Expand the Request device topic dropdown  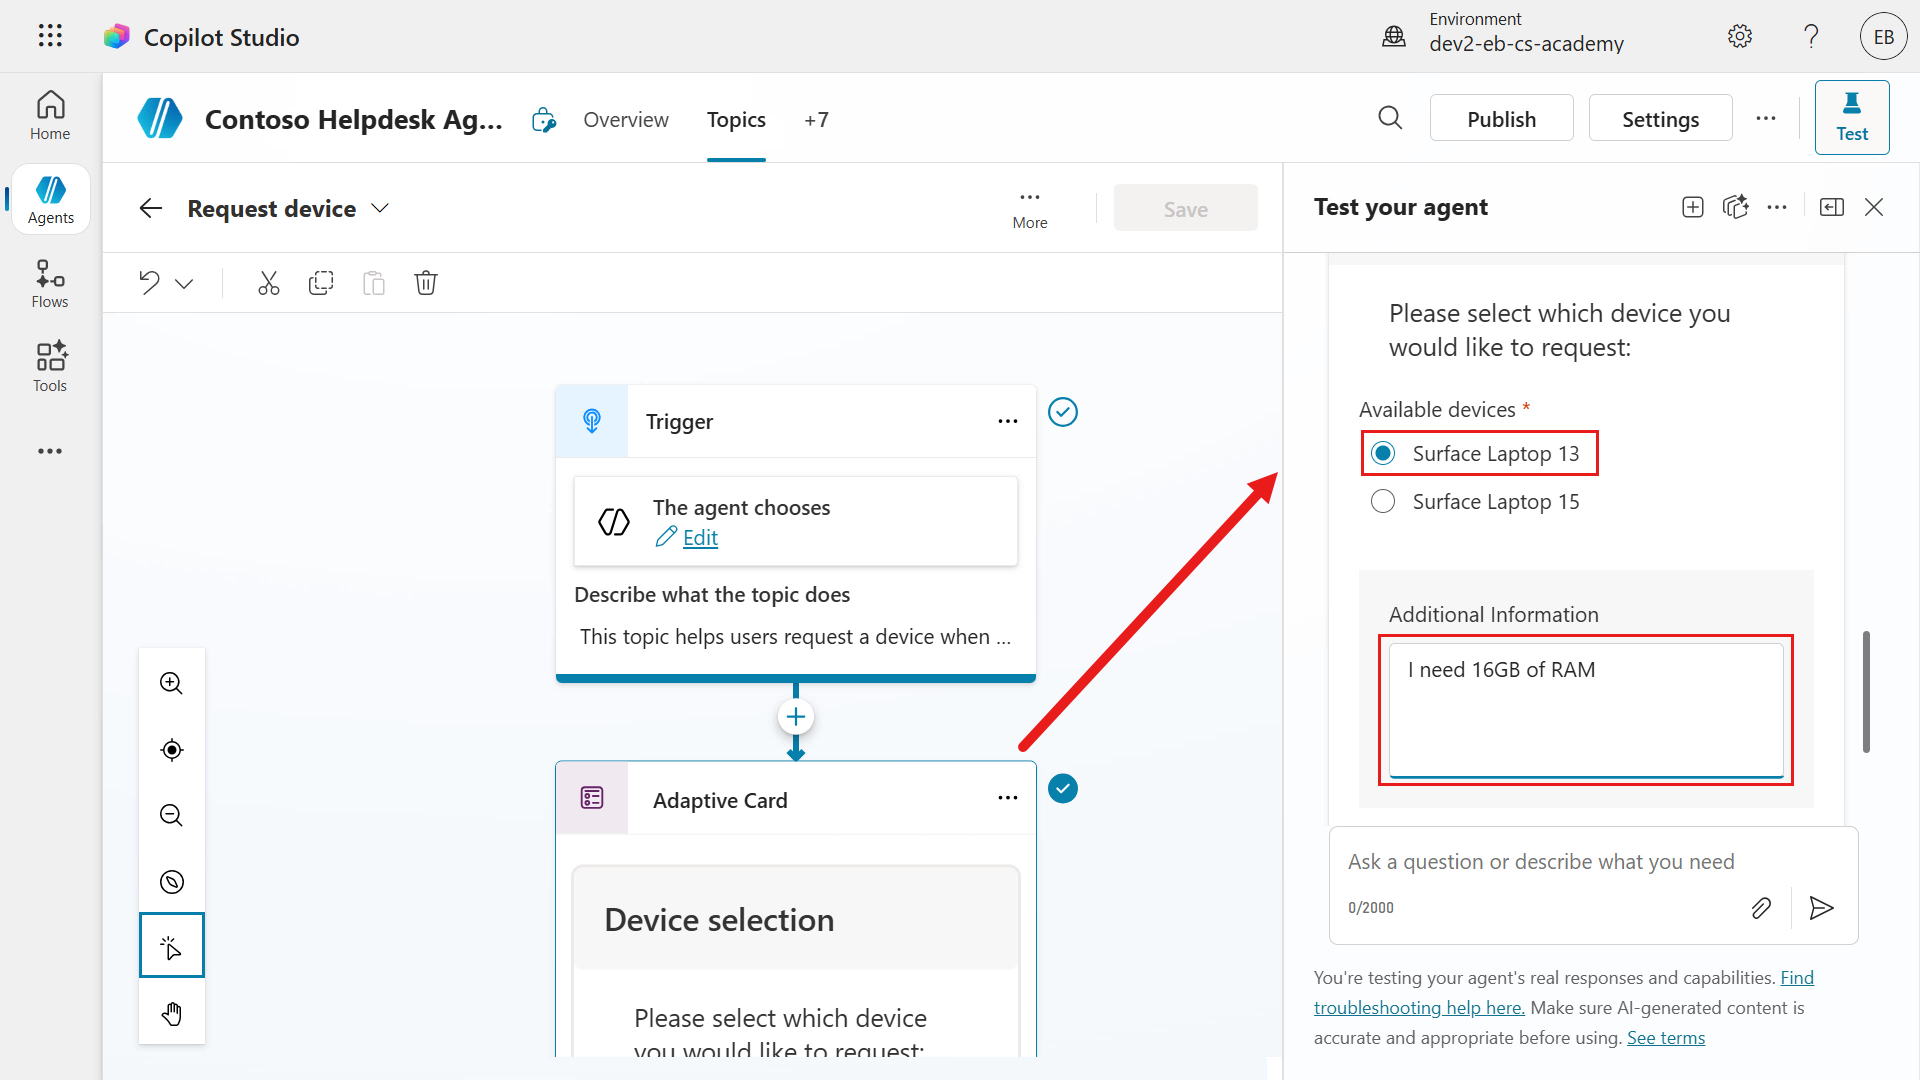[380, 208]
